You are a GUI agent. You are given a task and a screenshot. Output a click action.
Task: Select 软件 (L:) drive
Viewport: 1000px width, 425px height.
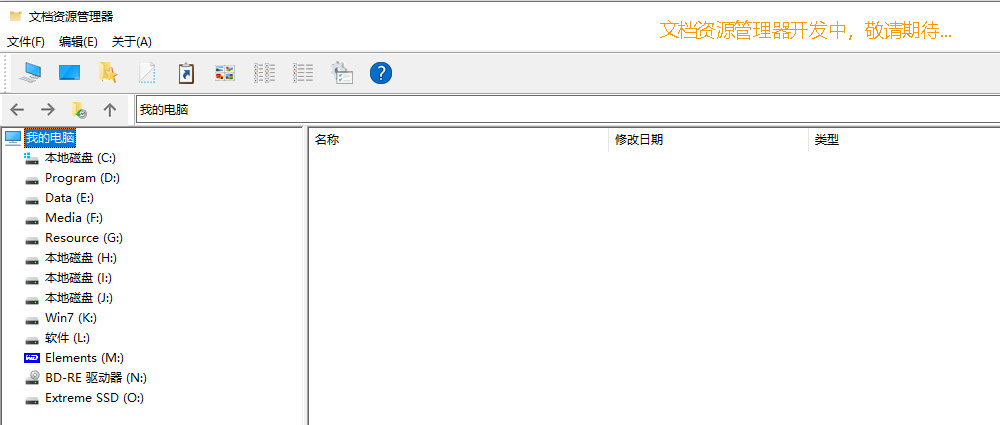click(67, 338)
